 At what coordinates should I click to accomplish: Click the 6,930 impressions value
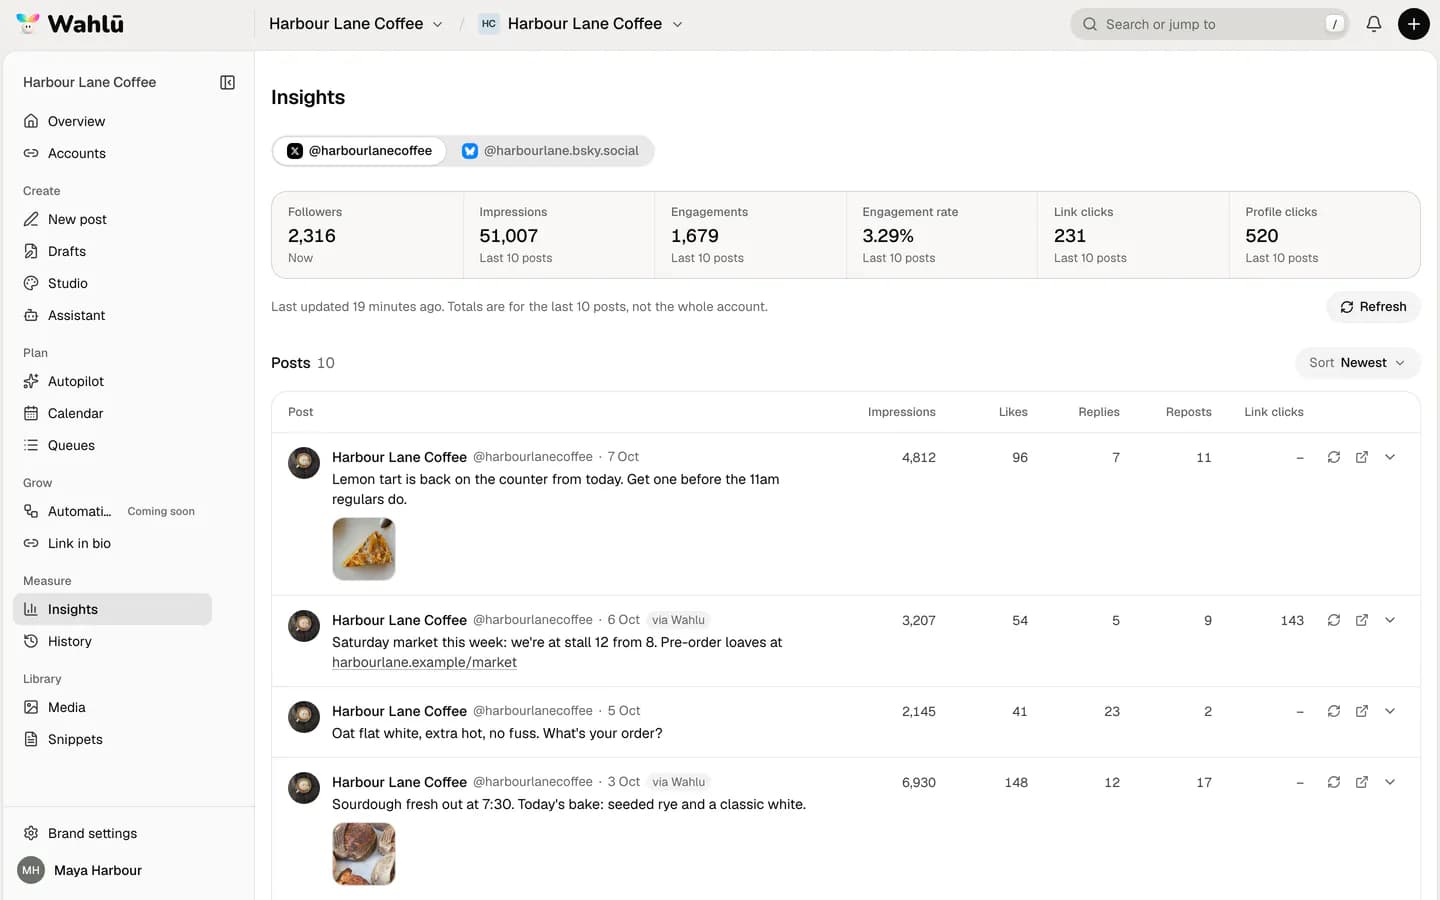point(919,782)
